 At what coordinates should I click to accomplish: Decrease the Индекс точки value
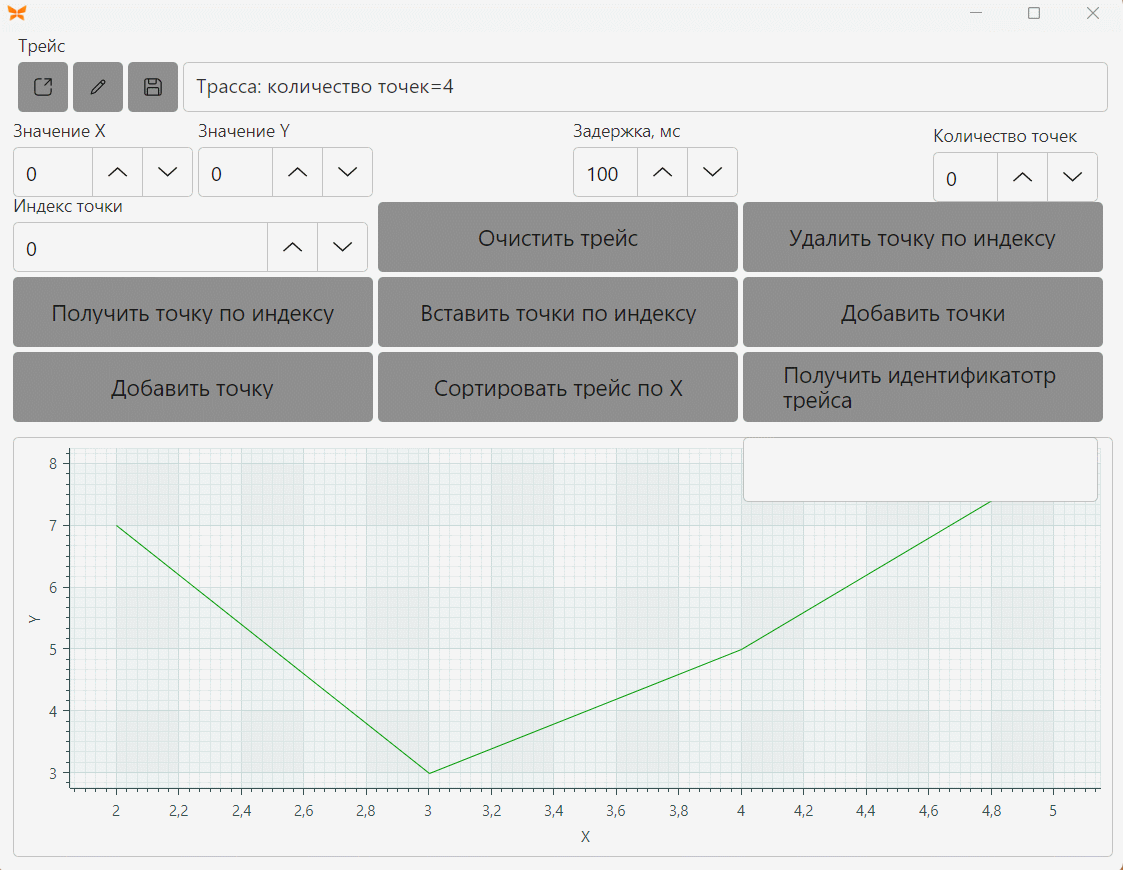click(342, 247)
